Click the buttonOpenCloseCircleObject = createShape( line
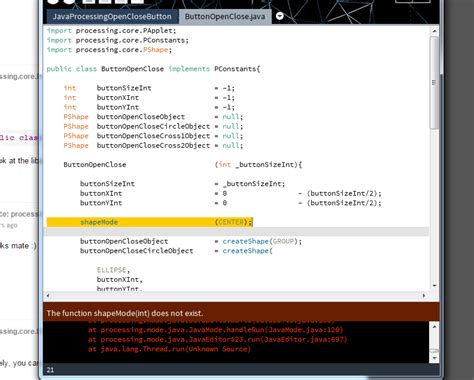This screenshot has width=474, height=380. click(x=176, y=251)
